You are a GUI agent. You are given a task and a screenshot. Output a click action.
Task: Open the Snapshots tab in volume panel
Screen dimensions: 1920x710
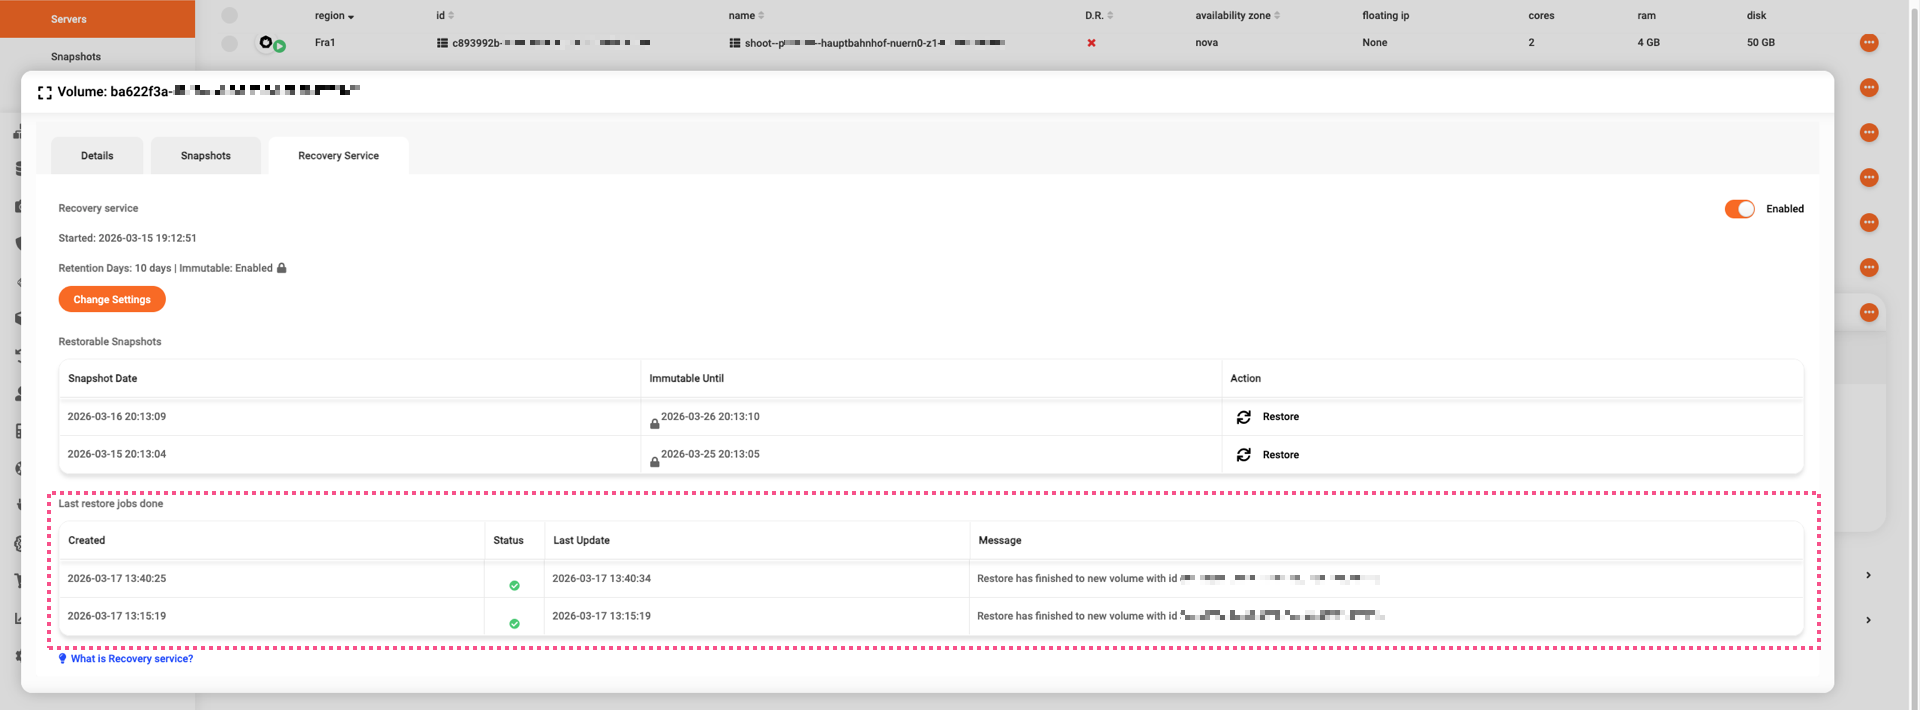206,156
